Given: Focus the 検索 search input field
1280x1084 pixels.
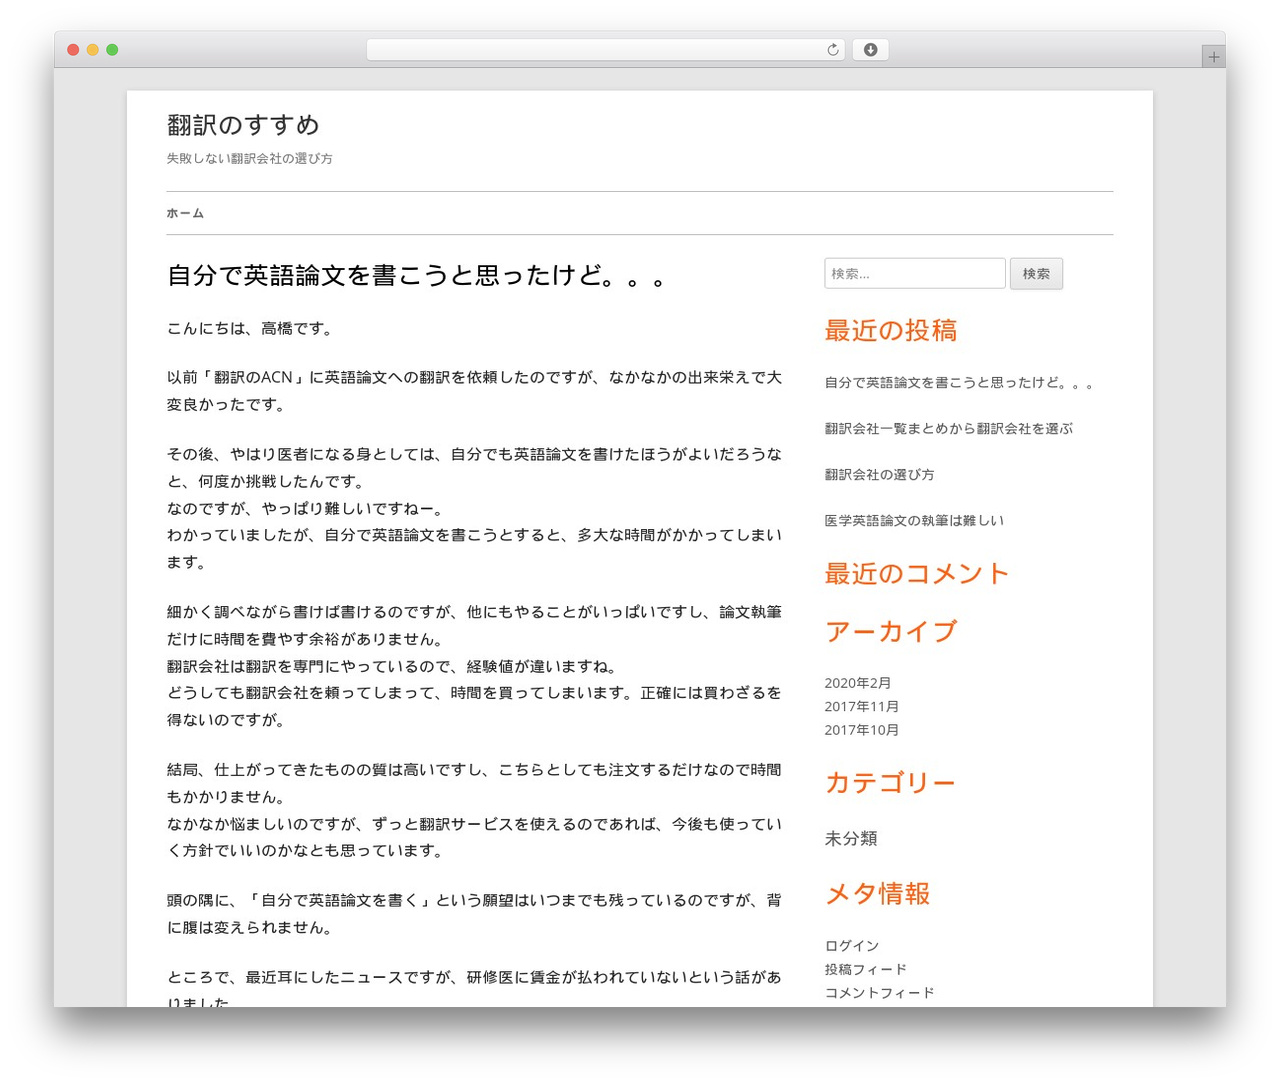Looking at the screenshot, I should click(x=914, y=273).
